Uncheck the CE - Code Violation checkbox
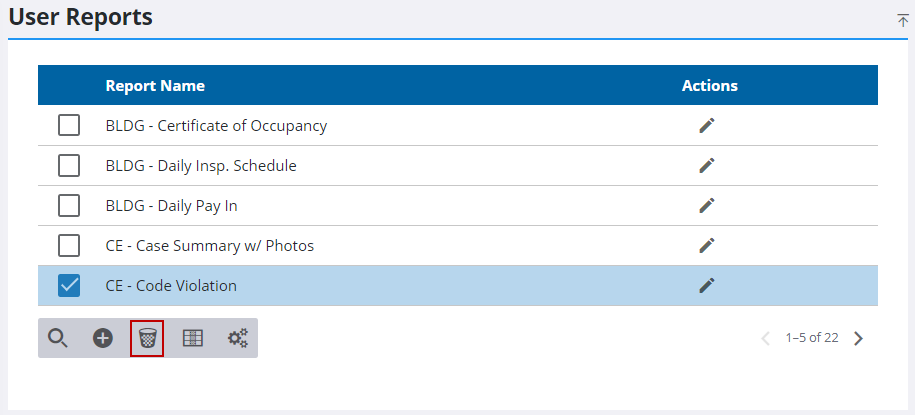 pyautogui.click(x=69, y=285)
